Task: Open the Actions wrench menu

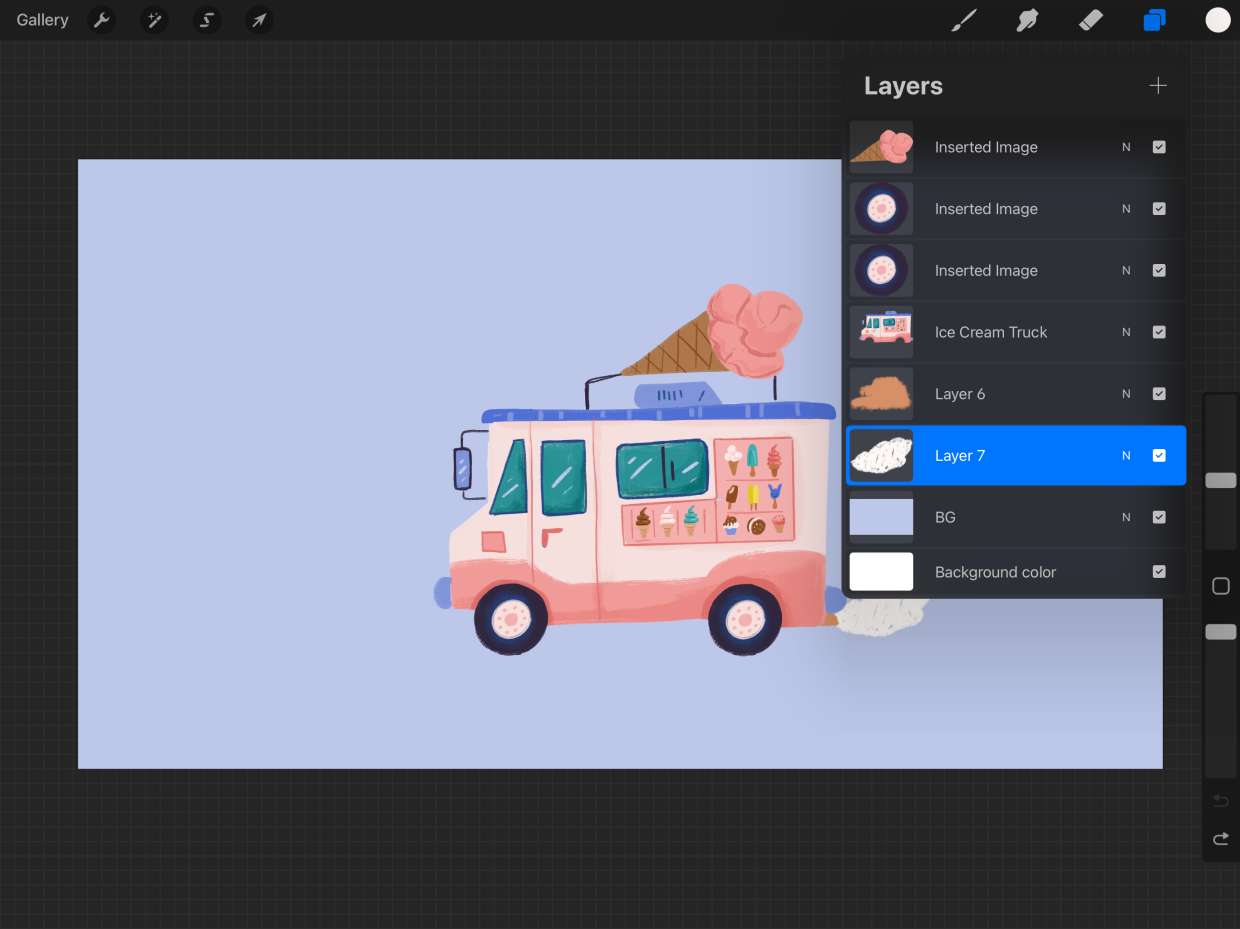Action: (x=101, y=20)
